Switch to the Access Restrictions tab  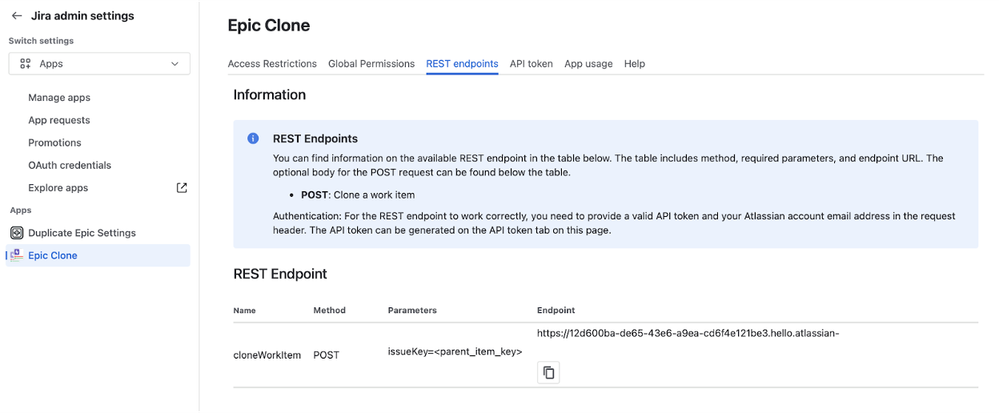[272, 64]
